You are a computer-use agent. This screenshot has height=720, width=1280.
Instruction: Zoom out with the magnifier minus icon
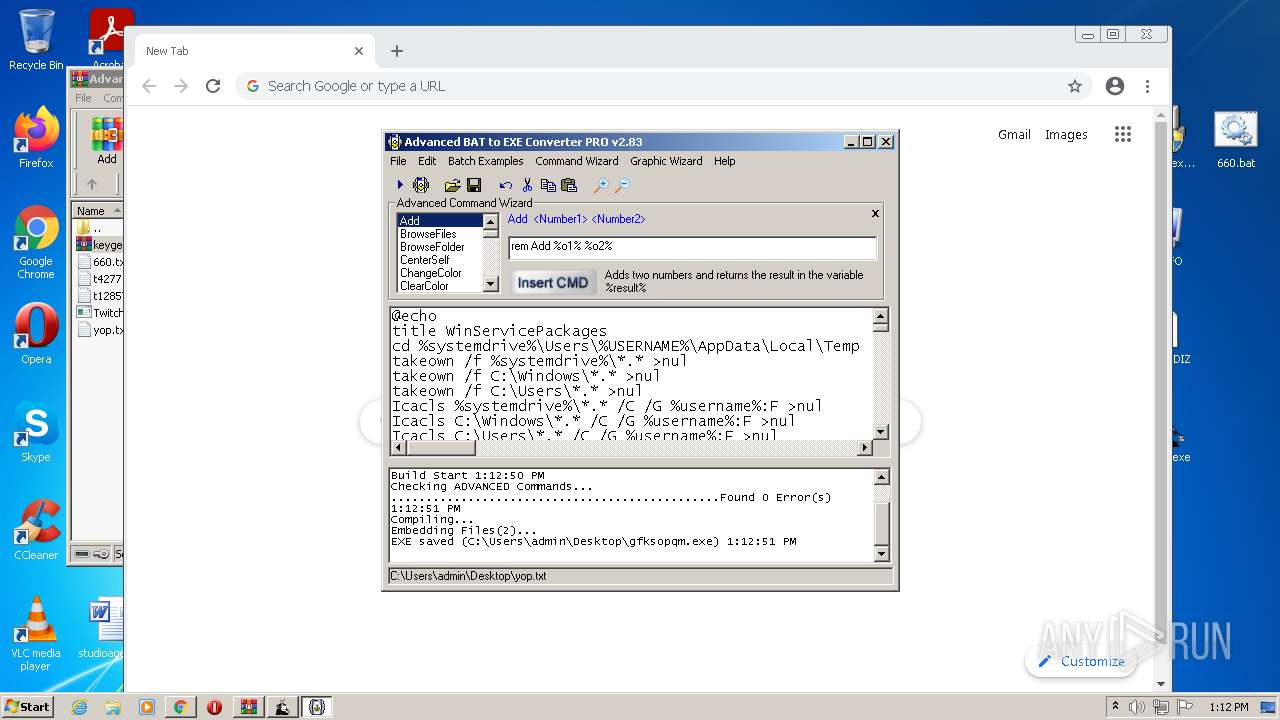click(x=622, y=185)
